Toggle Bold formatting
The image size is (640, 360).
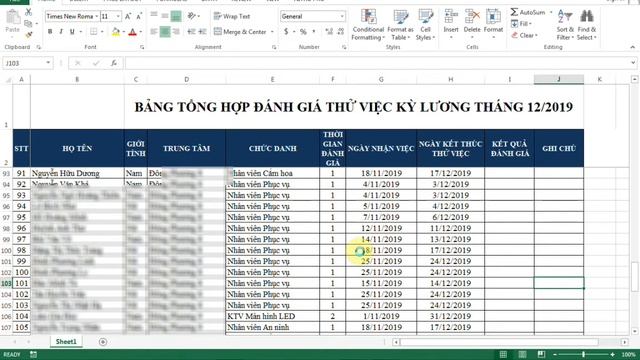click(50, 31)
